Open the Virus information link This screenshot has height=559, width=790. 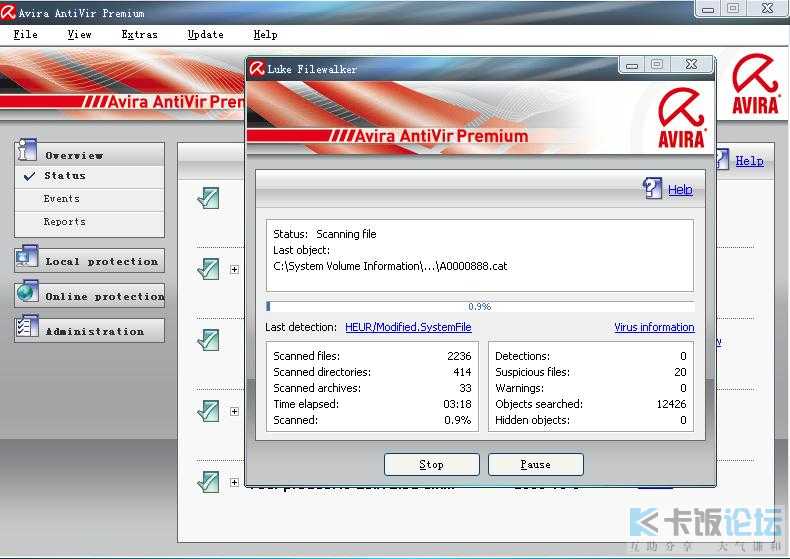click(x=654, y=327)
